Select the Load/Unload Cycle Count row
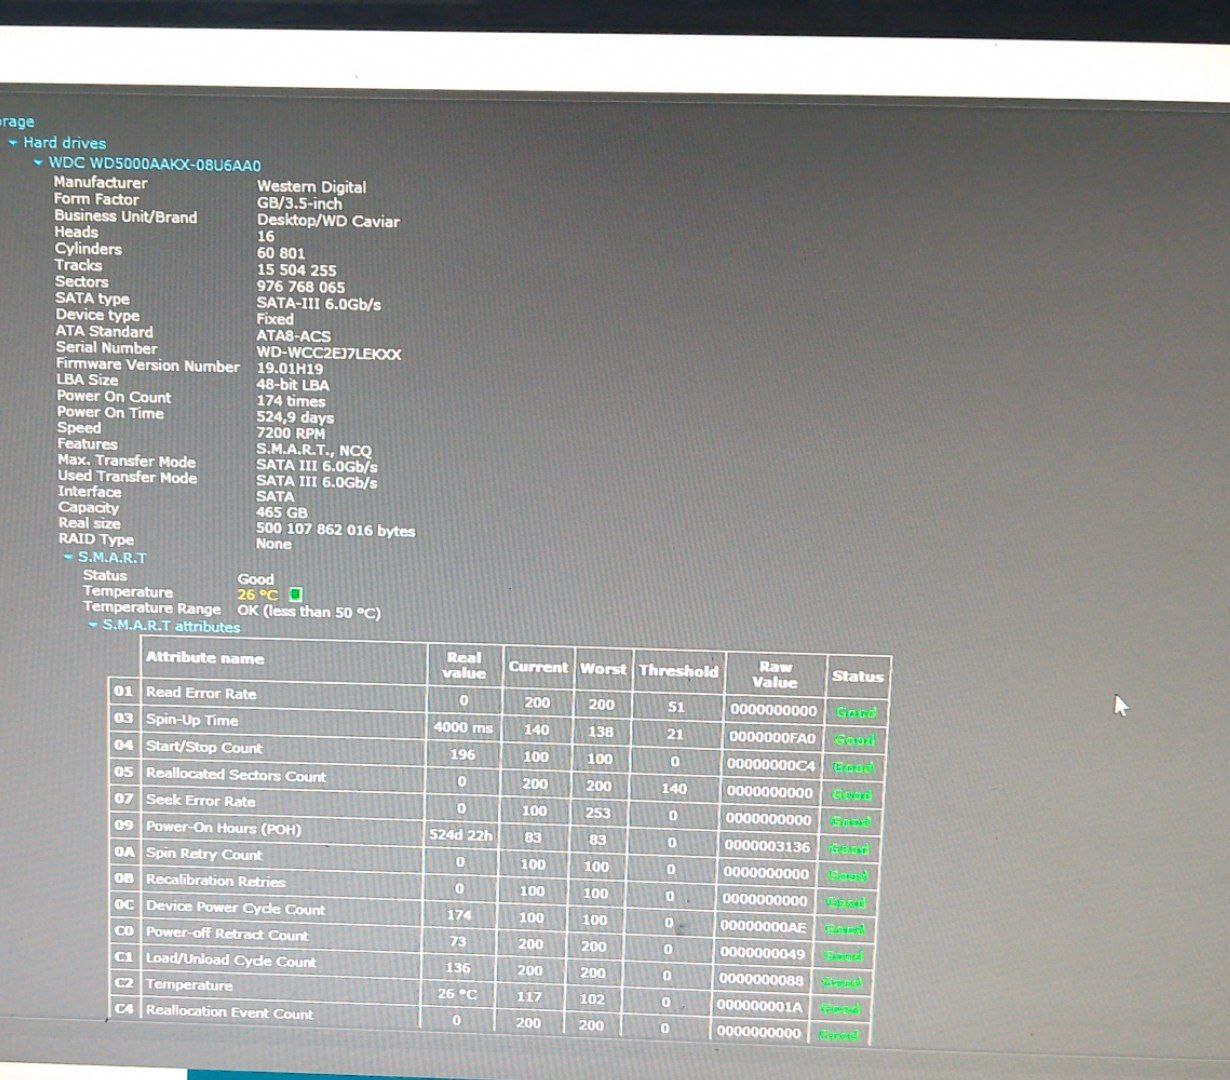Image resolution: width=1230 pixels, height=1080 pixels. [x=230, y=961]
